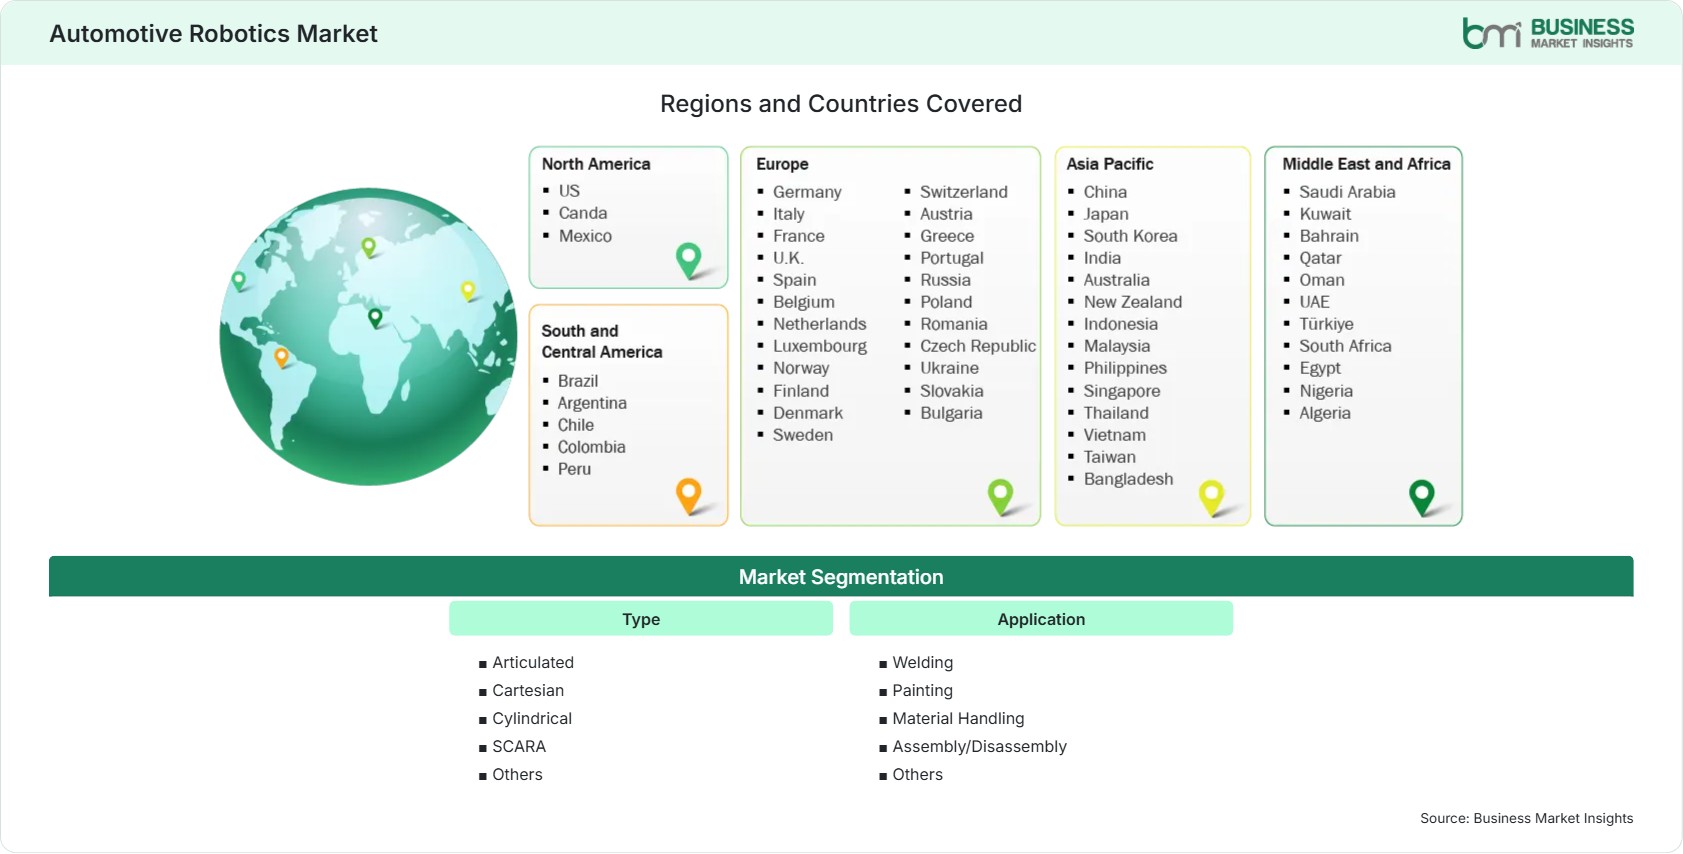This screenshot has width=1683, height=854.
Task: Click 'France' in the Europe list
Action: [x=799, y=236]
